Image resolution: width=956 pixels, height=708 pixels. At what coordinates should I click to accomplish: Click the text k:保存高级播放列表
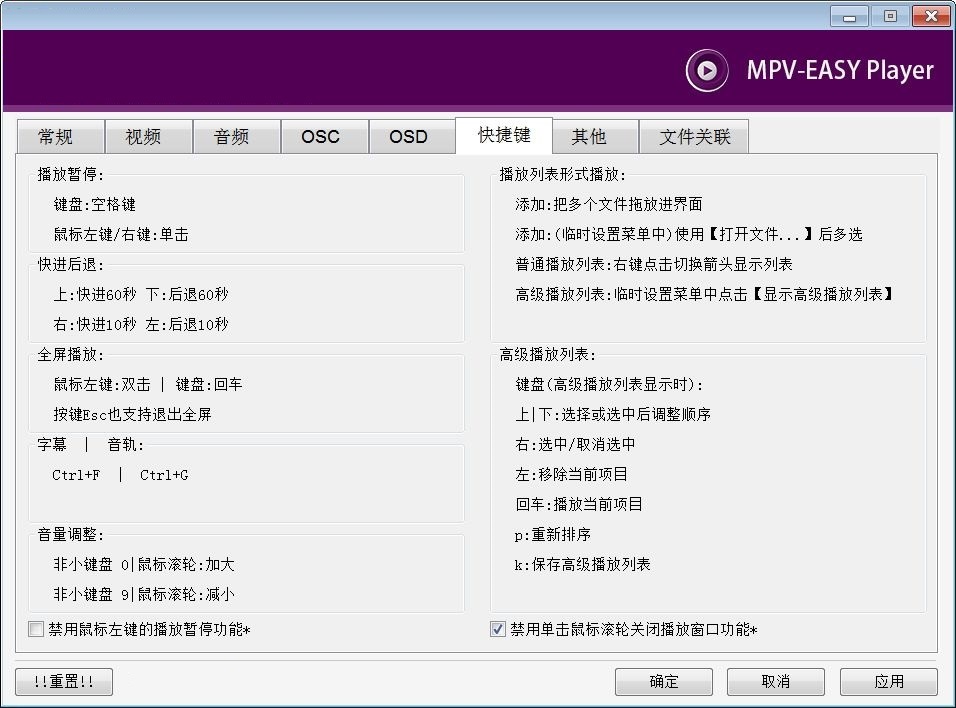tap(582, 565)
